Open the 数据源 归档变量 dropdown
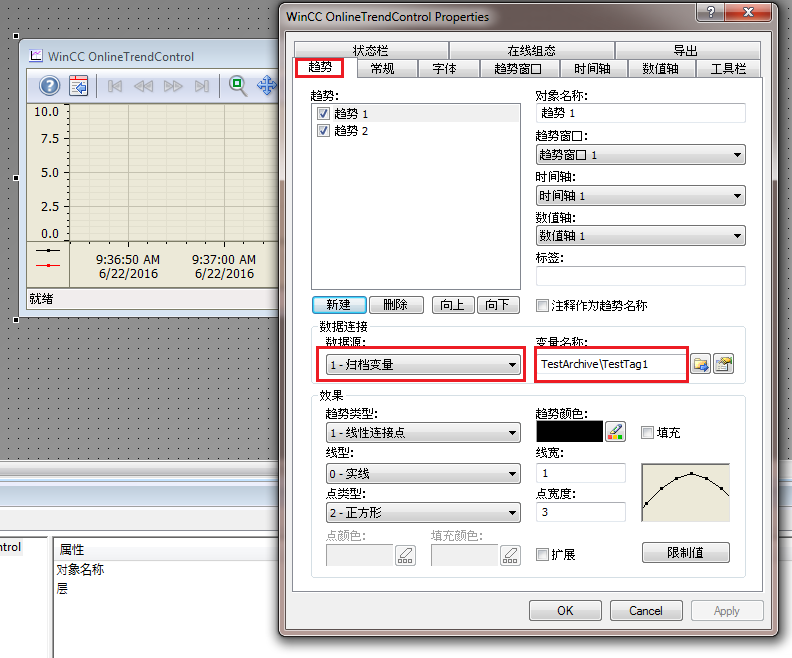Image resolution: width=792 pixels, height=658 pixels. (423, 365)
